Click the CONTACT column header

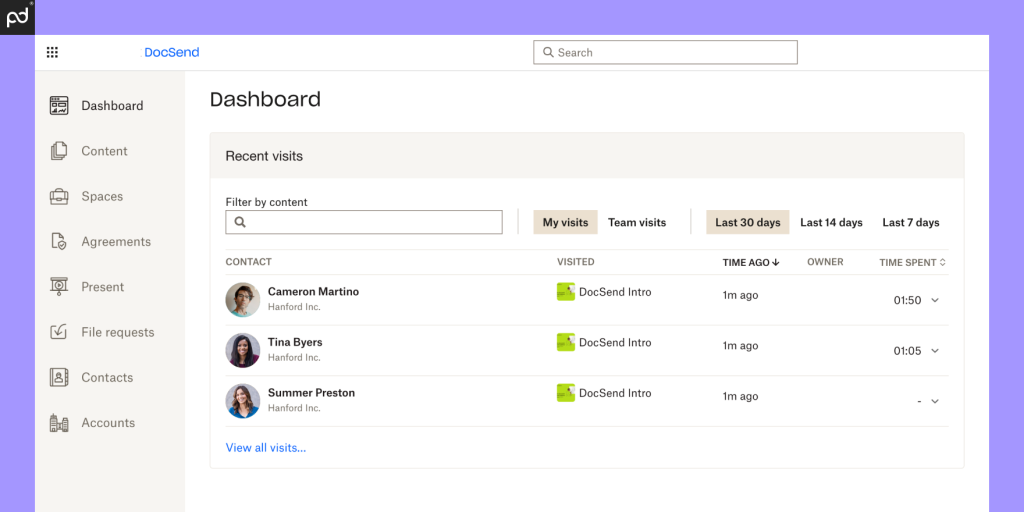tap(248, 262)
